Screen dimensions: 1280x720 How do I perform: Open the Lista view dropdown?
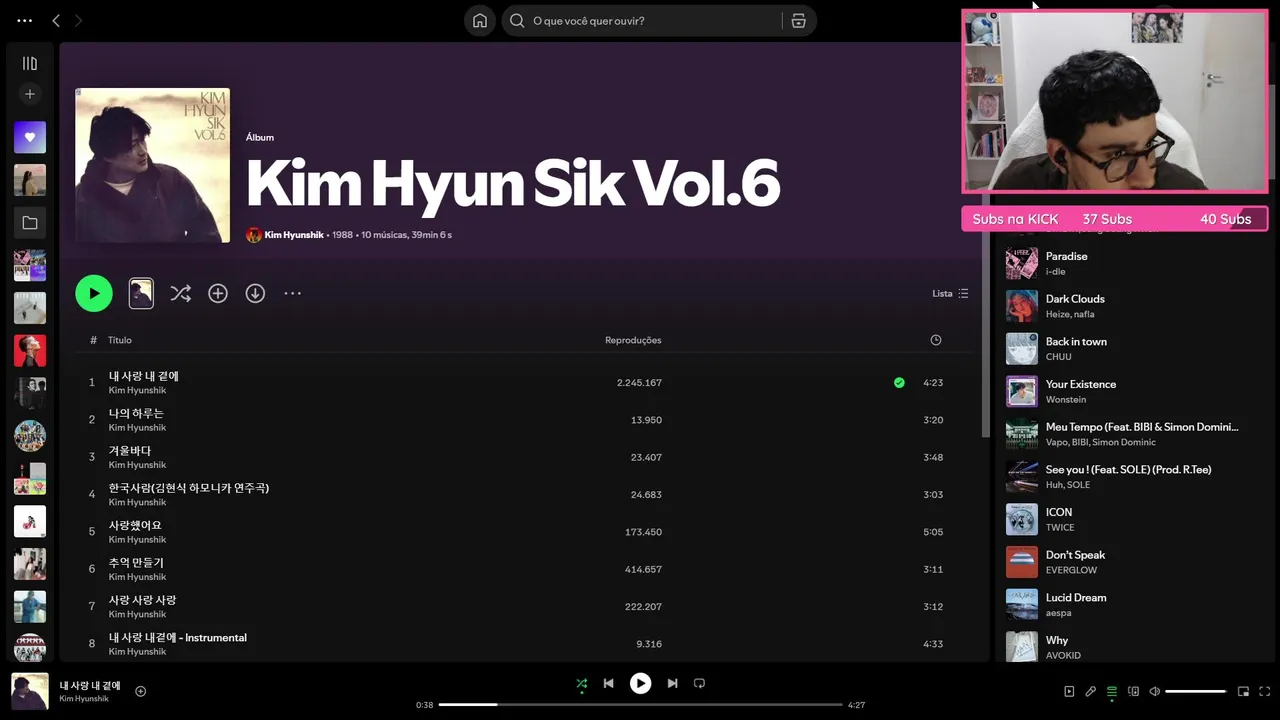950,293
